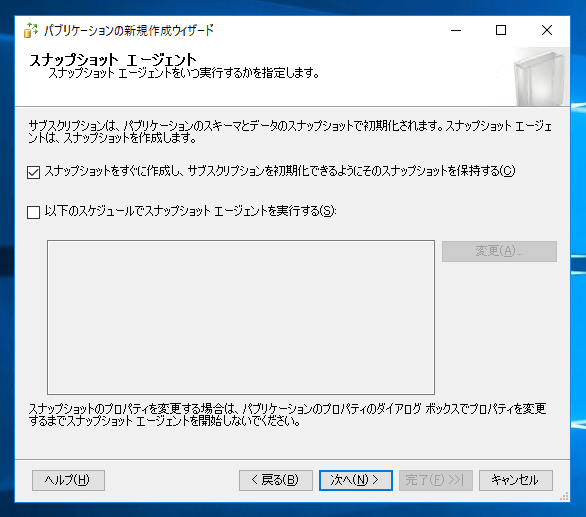The image size is (586, 517).
Task: Click the スナップショット エージェント heading text
Action: (112, 59)
